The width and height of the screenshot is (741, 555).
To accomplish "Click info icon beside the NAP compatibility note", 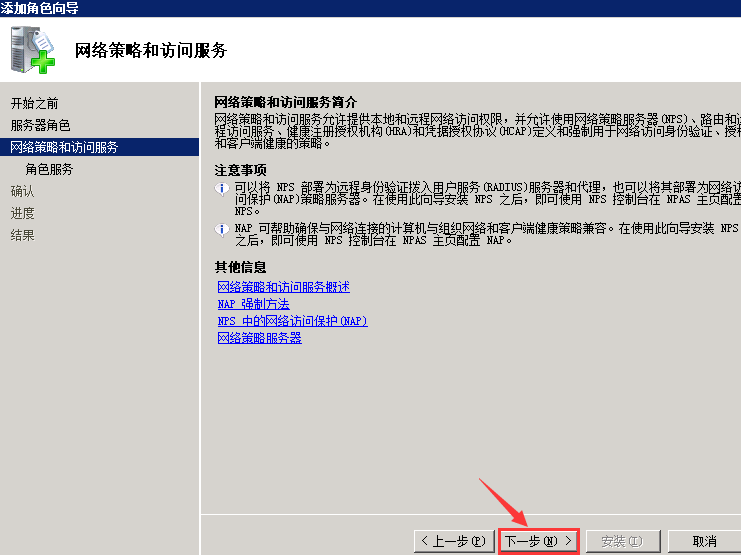I will click(x=222, y=229).
